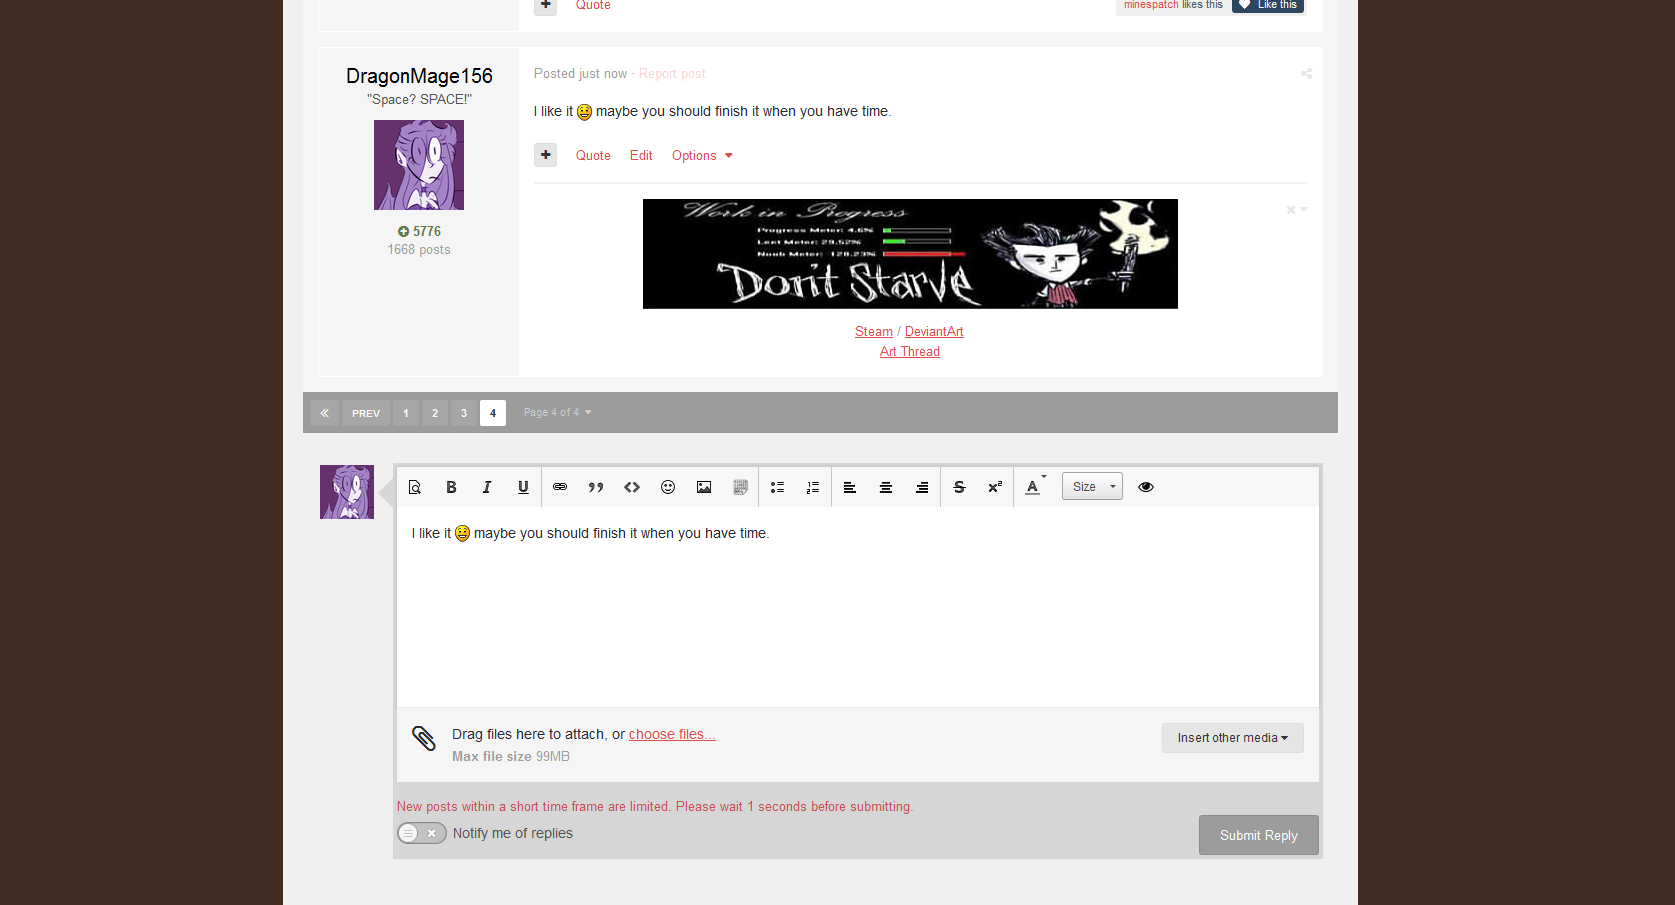
Task: Add a bulleted list
Action: click(x=777, y=487)
